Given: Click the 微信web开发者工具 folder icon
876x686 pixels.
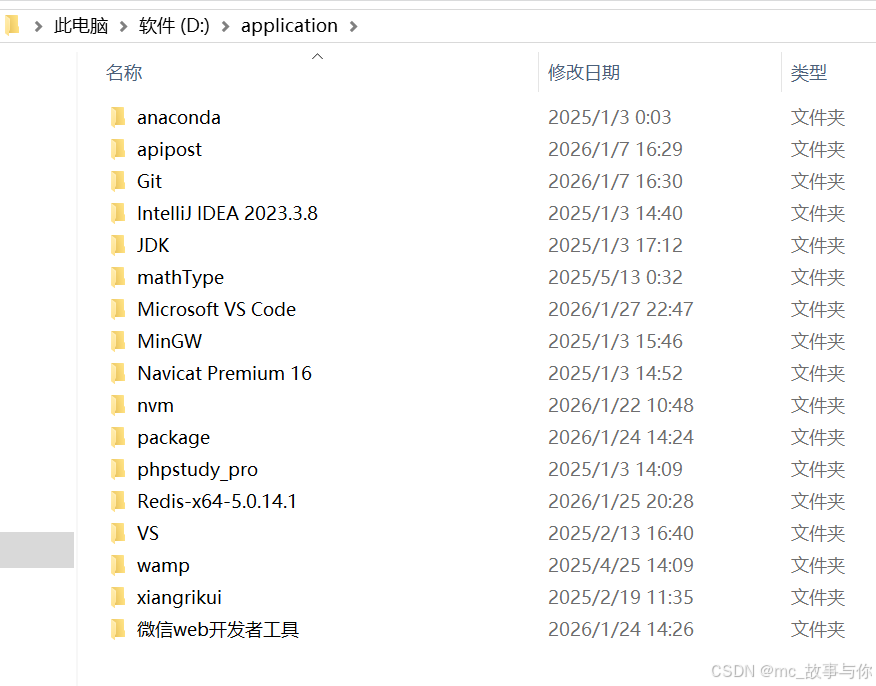Looking at the screenshot, I should (118, 629).
